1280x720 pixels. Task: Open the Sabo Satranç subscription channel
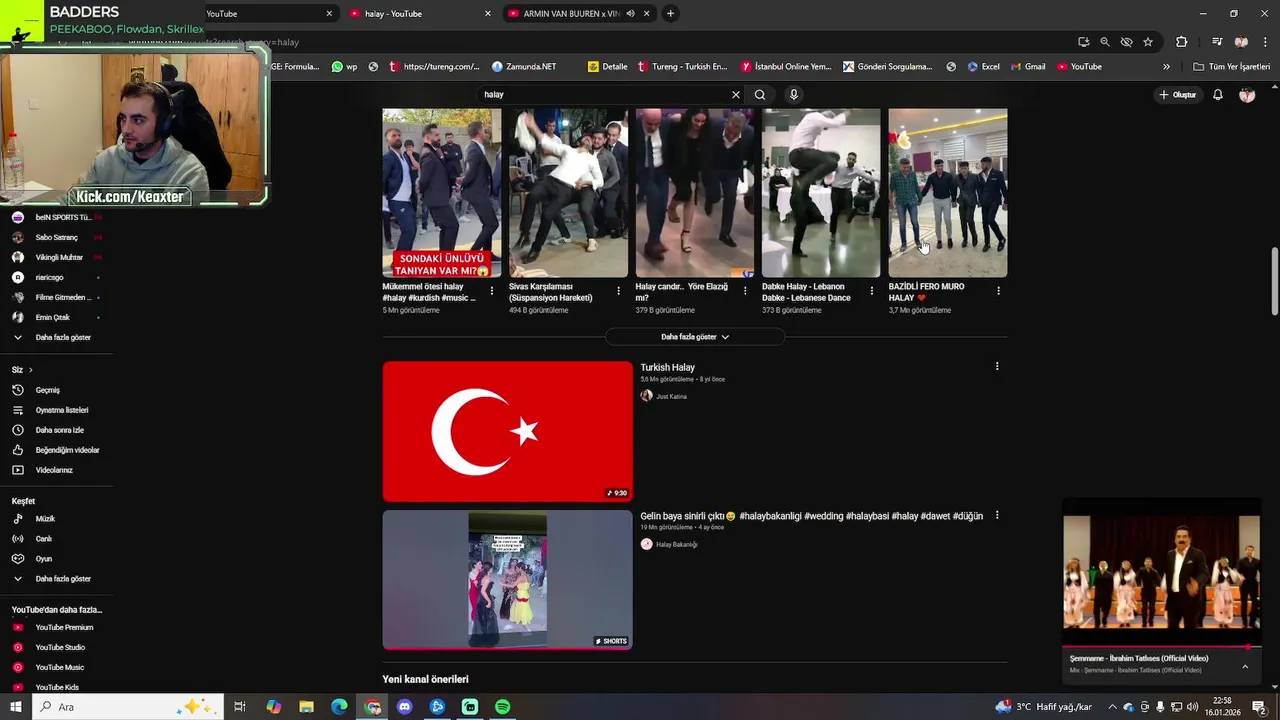(56, 237)
